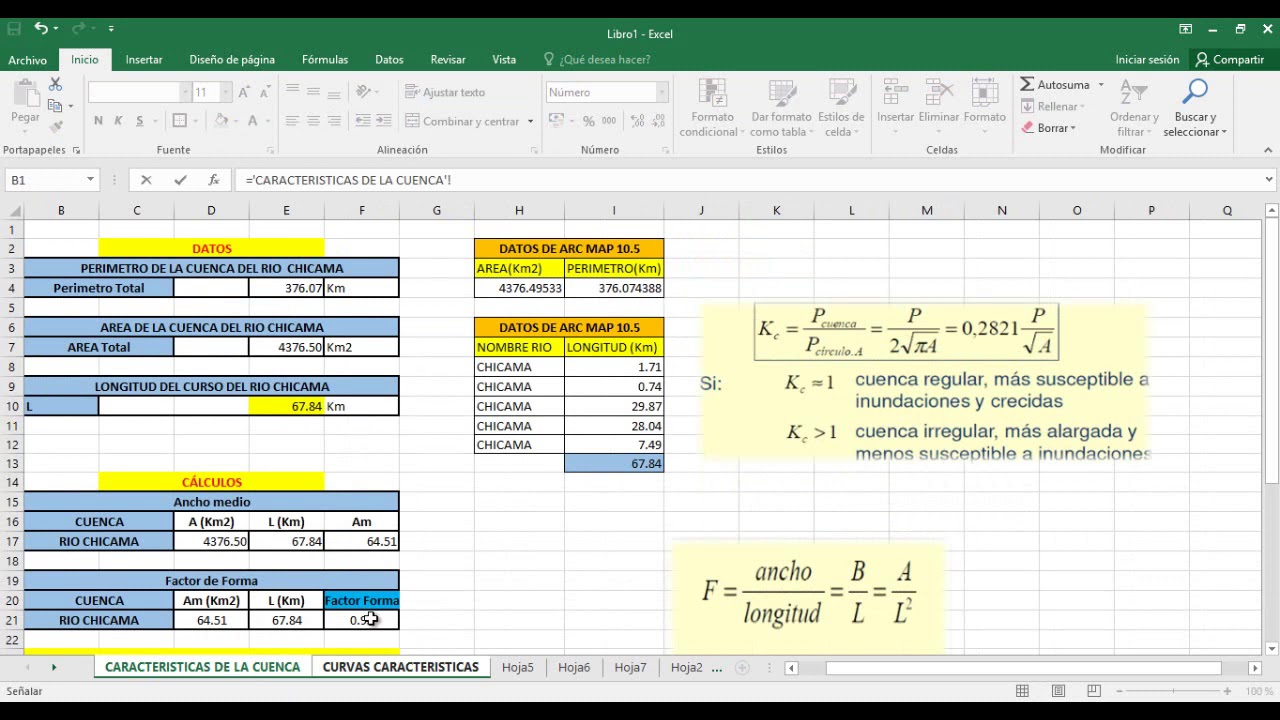Click the Formato cells icon

coord(985,92)
